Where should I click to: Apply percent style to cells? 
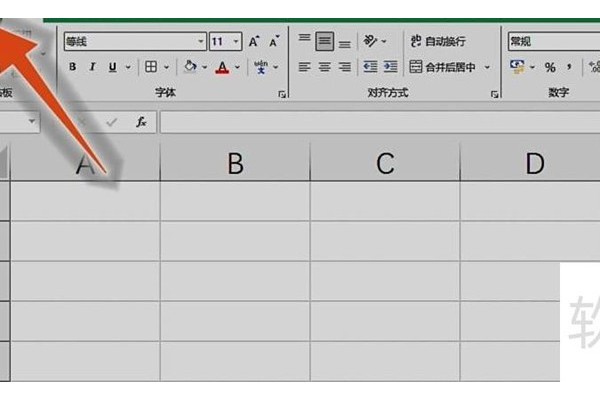549,67
